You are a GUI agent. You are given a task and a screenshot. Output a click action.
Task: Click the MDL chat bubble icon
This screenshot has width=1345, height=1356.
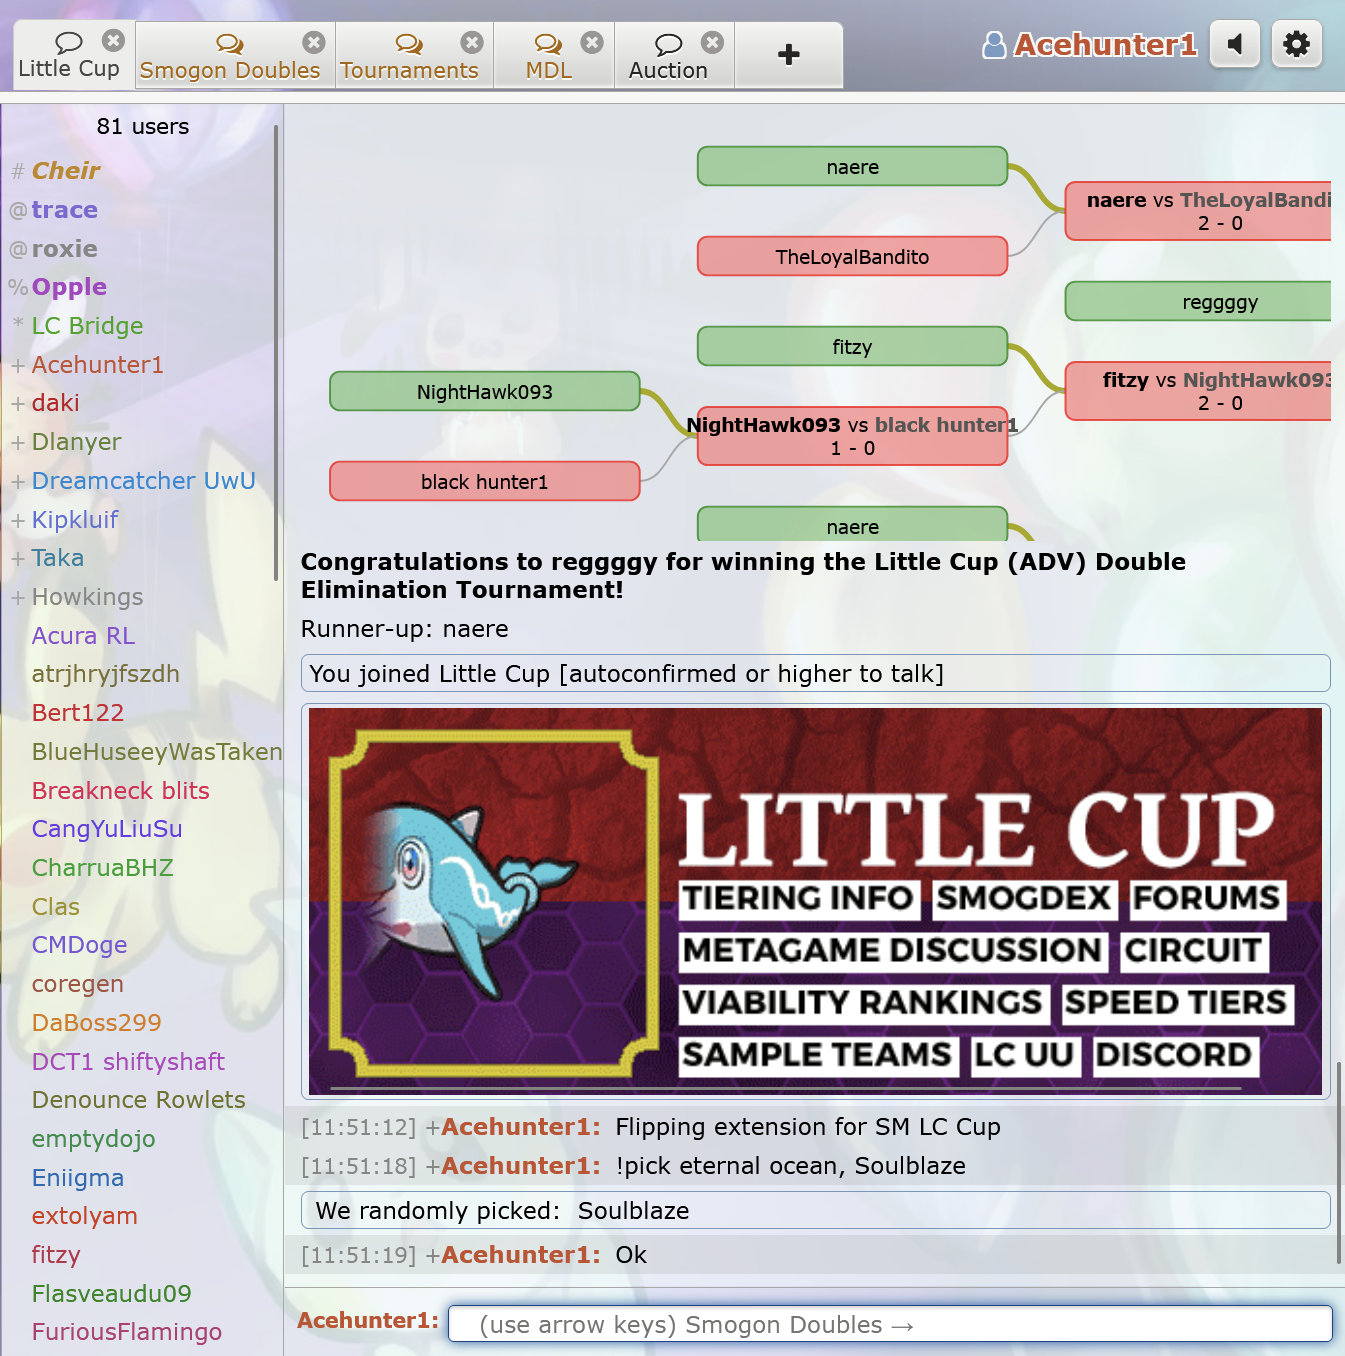[548, 43]
